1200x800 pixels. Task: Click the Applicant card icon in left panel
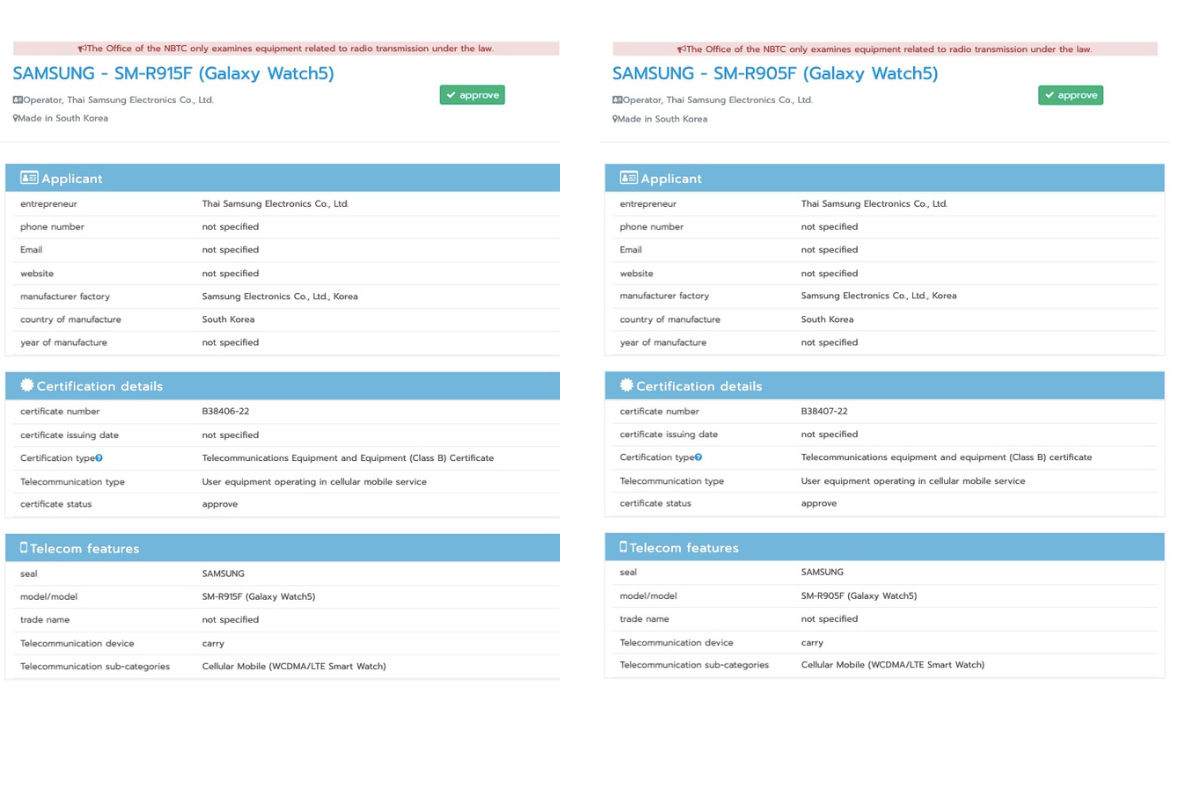point(29,178)
